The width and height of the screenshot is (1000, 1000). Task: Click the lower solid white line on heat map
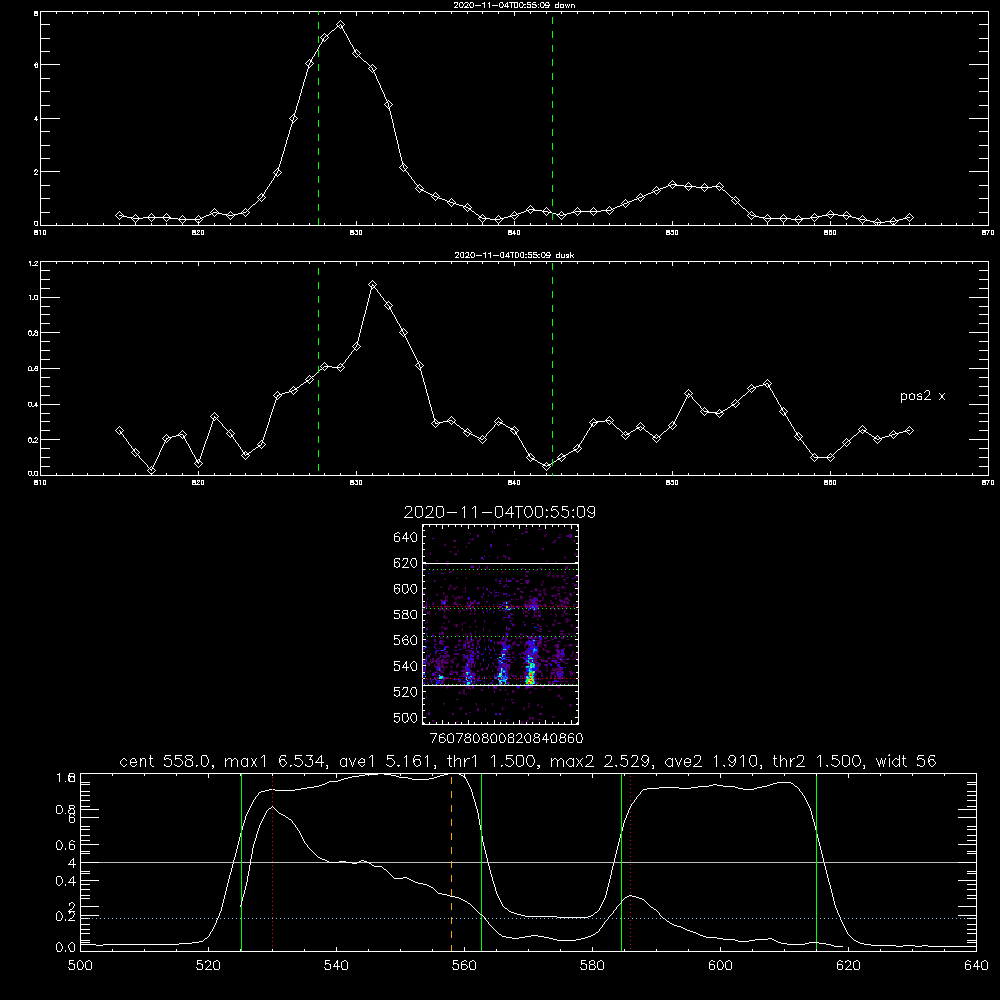click(501, 685)
